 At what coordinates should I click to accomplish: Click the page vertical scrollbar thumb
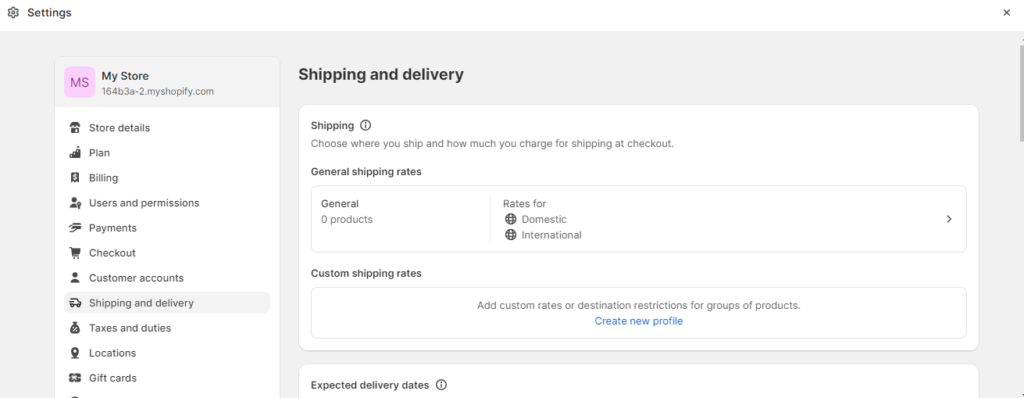coord(1021,91)
